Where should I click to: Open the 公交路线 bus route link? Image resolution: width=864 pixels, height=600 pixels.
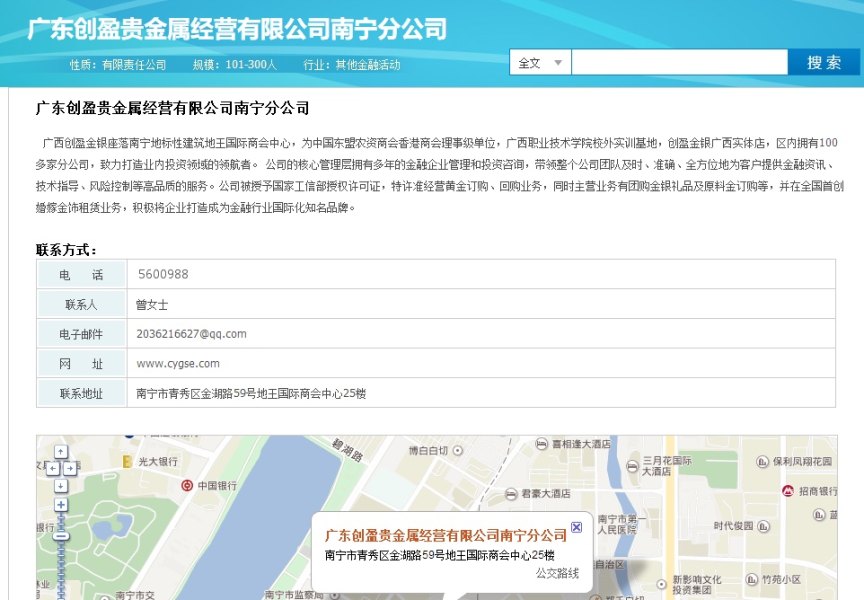pyautogui.click(x=557, y=573)
